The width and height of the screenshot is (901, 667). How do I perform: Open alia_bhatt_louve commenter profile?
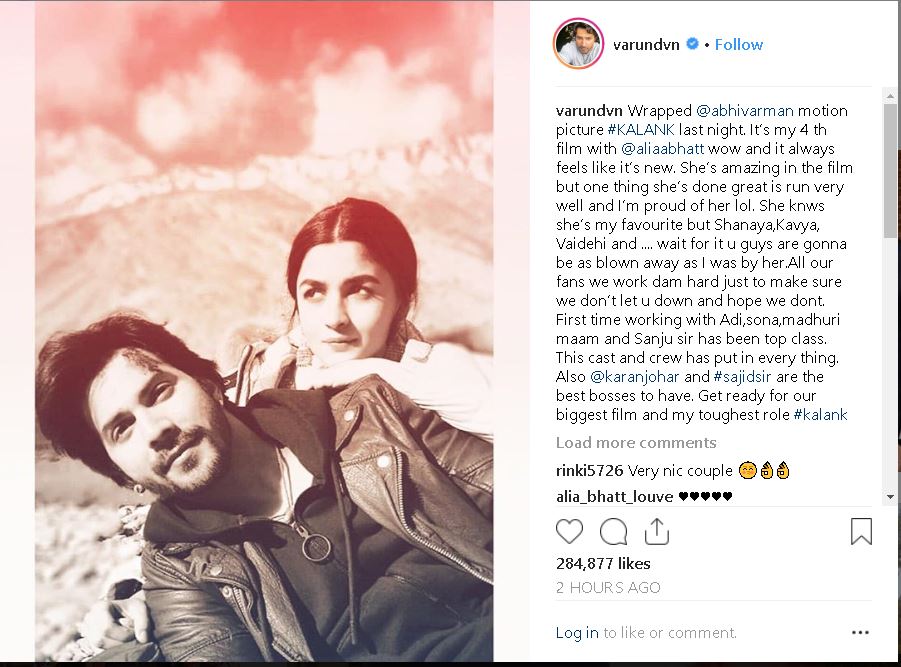coord(614,496)
